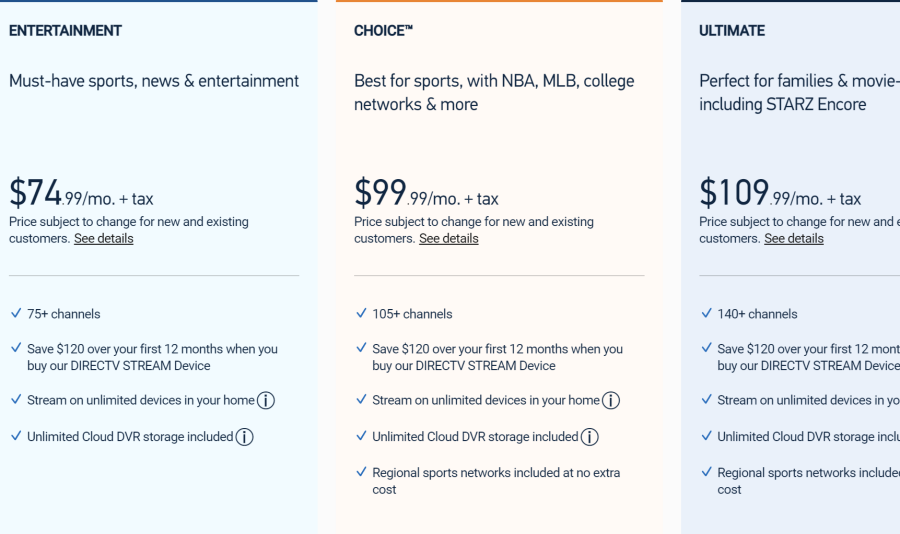Click the $99.99/mo. price text
The height and width of the screenshot is (534, 900).
click(426, 193)
